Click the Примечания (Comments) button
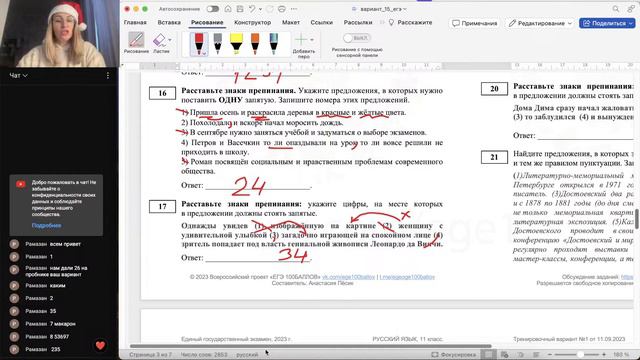This screenshot has width=640, height=360. [475, 23]
